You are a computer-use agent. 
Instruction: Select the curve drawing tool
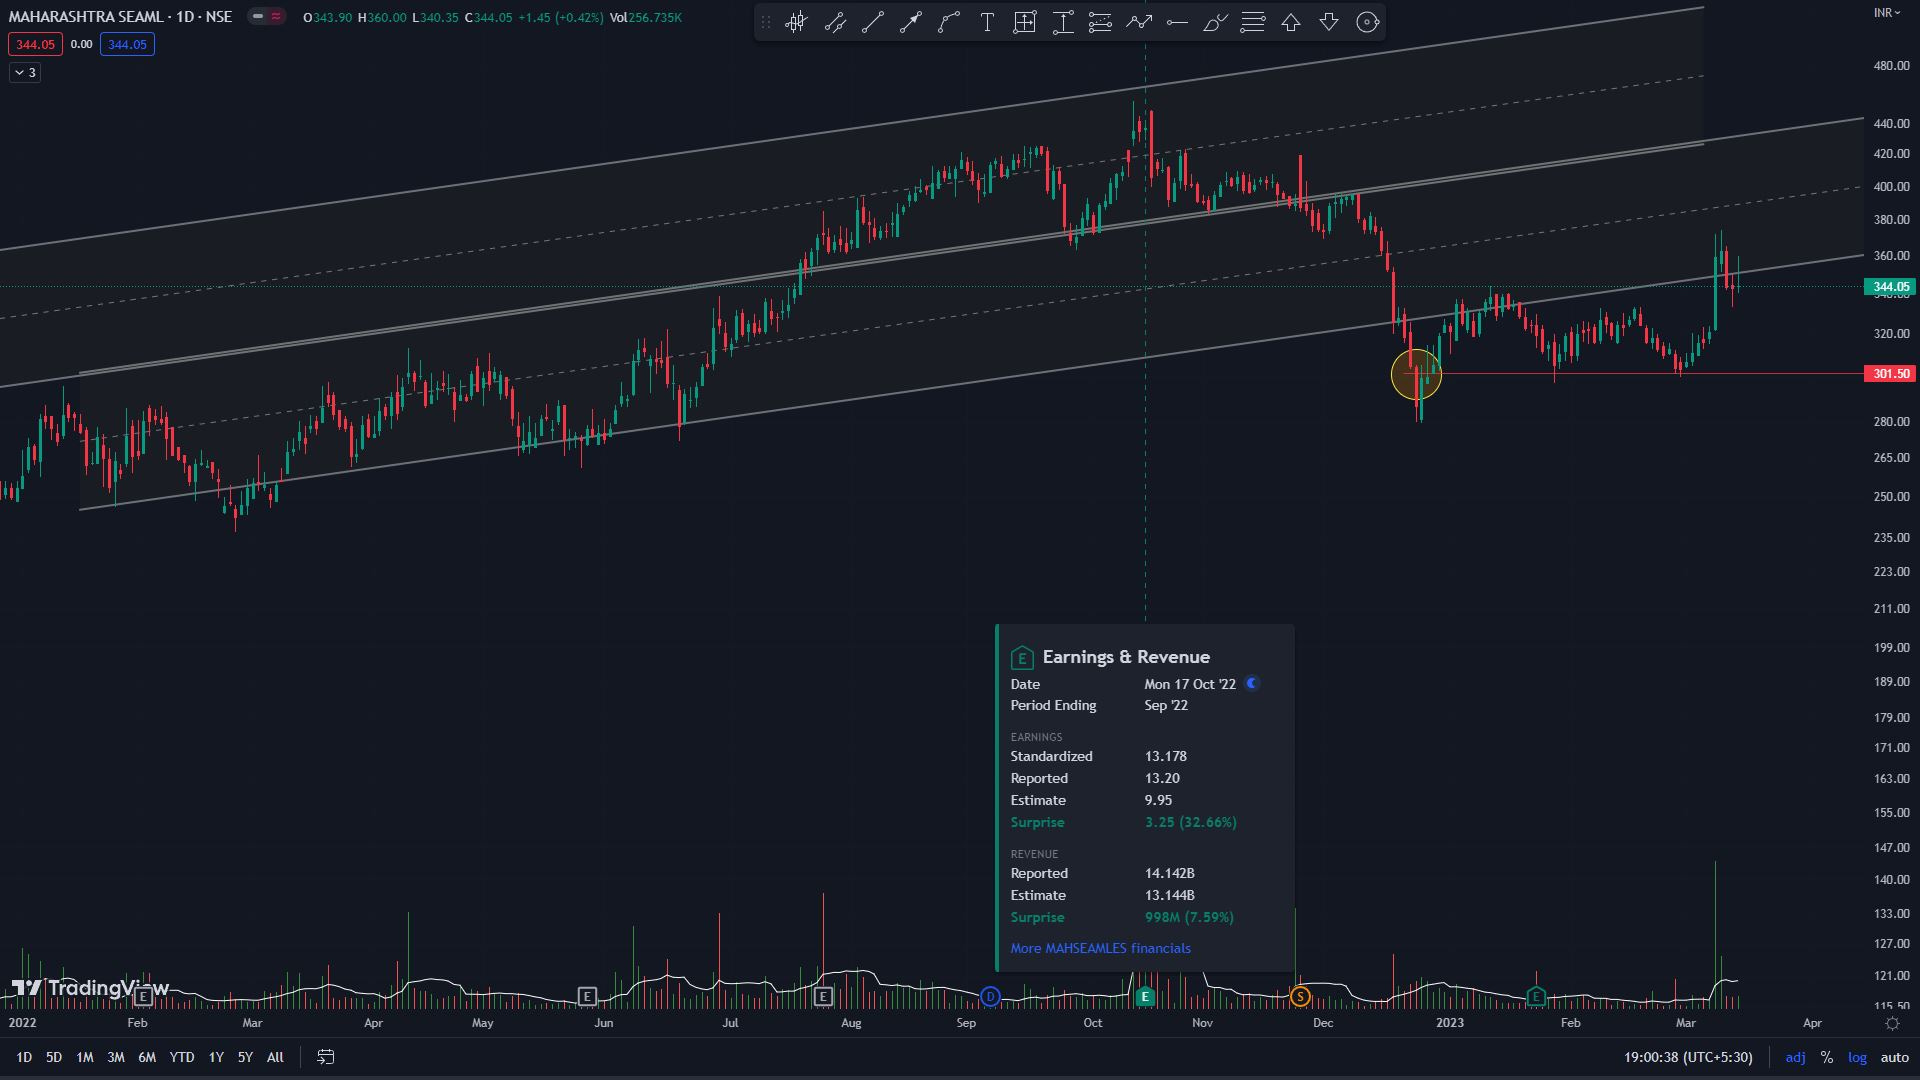[x=949, y=22]
